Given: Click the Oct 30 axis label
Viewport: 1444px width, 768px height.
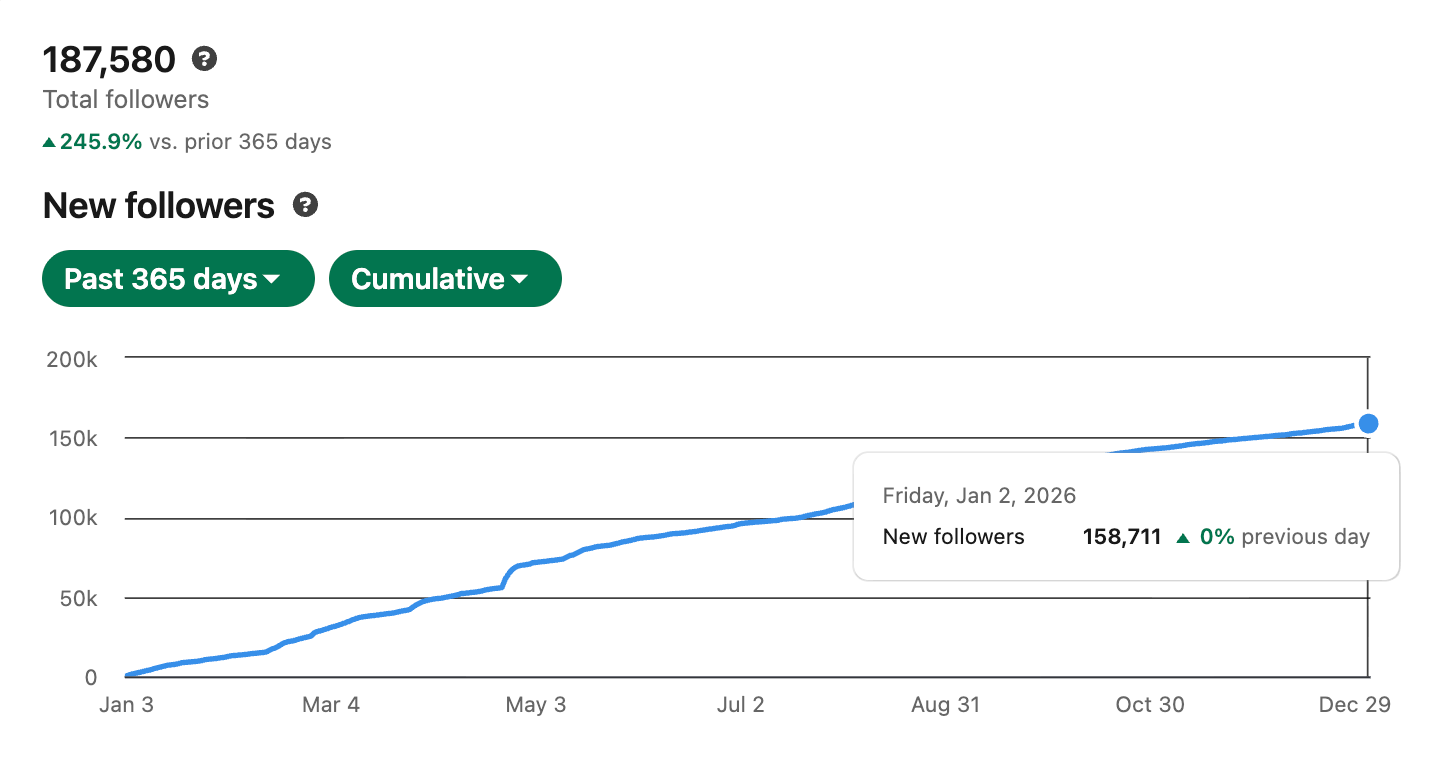Looking at the screenshot, I should 1150,705.
